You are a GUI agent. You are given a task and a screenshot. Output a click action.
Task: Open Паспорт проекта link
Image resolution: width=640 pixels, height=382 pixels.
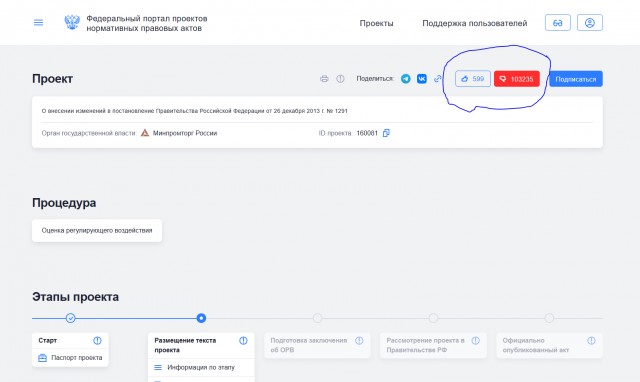point(77,358)
